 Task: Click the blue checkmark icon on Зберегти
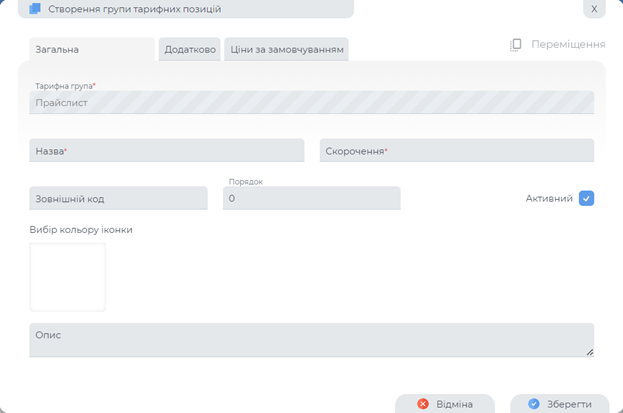[534, 404]
